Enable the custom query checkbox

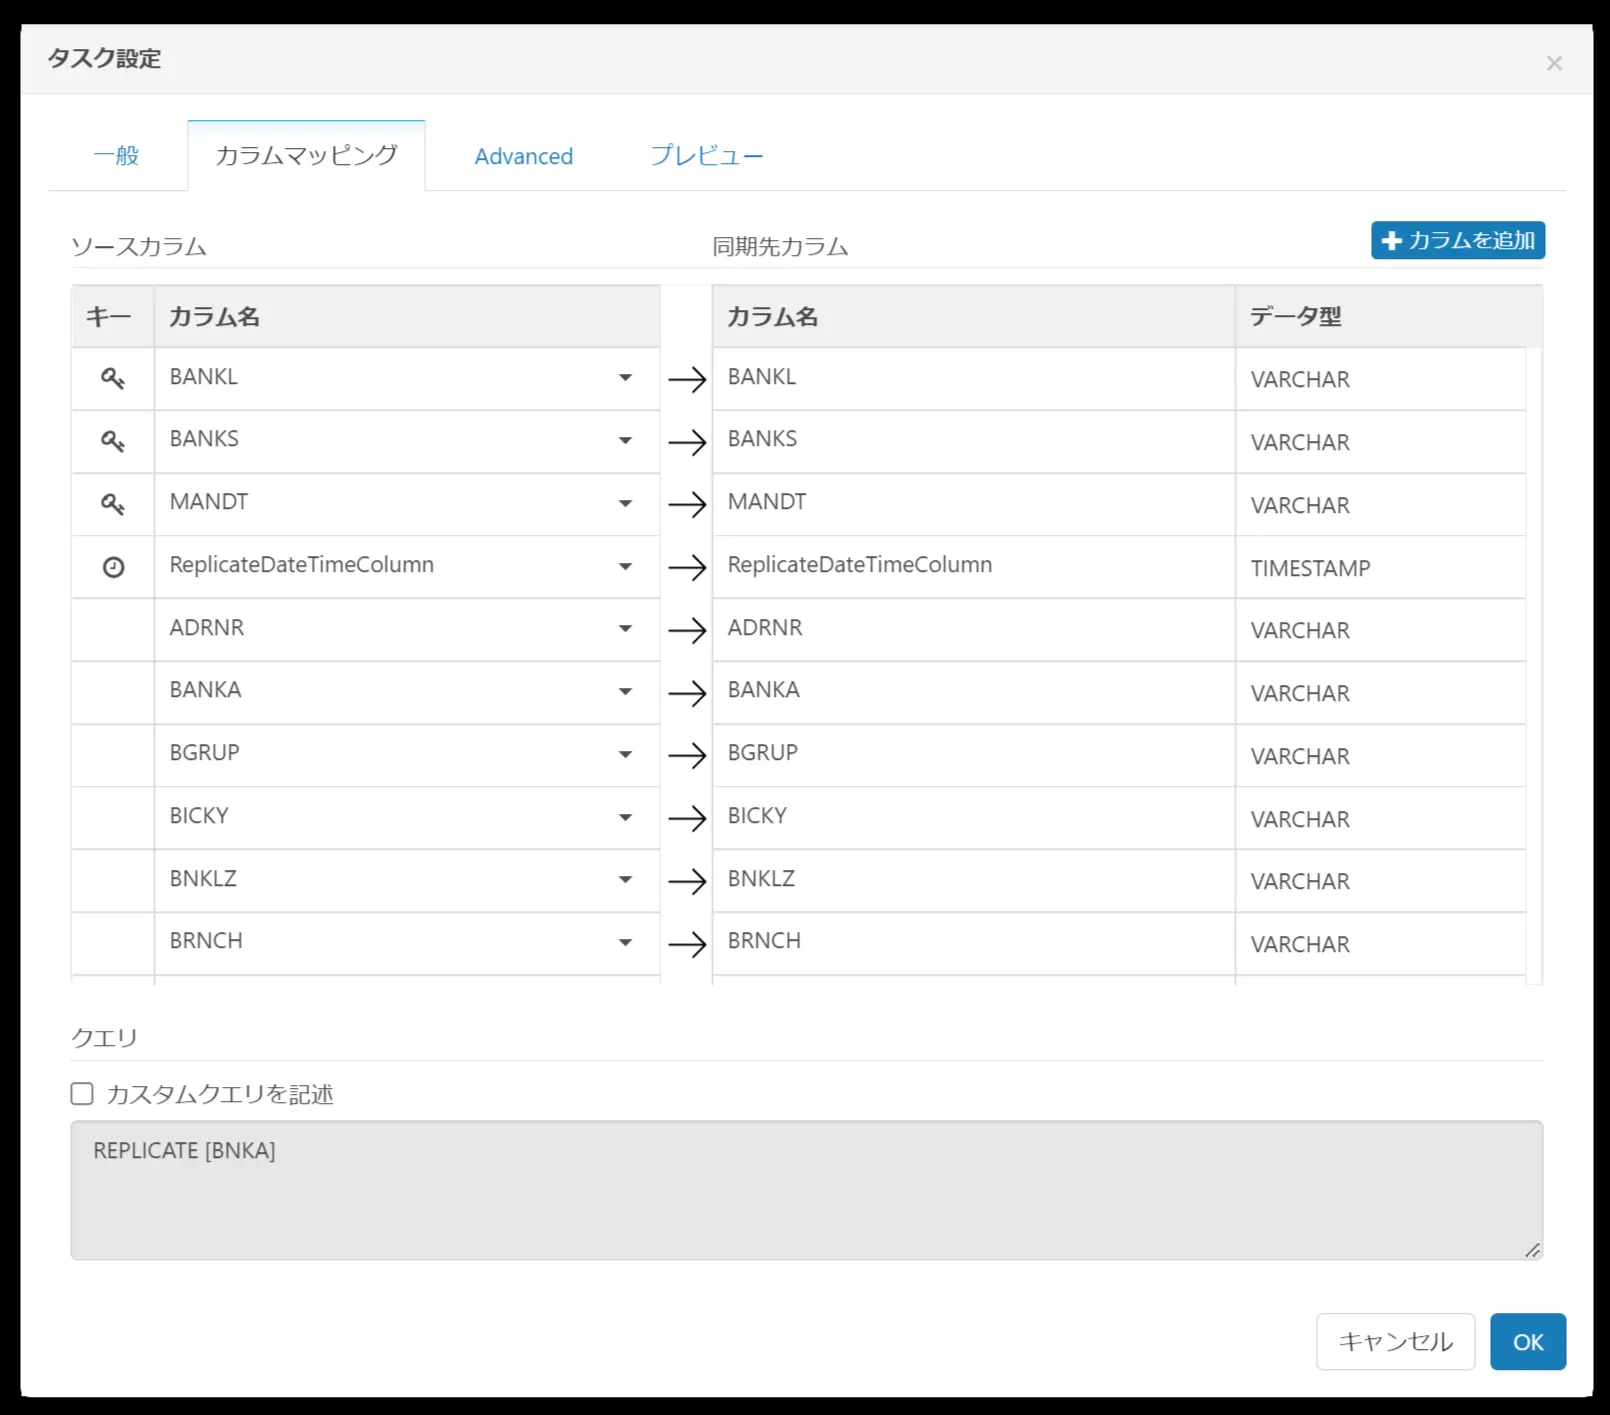tap(82, 1094)
